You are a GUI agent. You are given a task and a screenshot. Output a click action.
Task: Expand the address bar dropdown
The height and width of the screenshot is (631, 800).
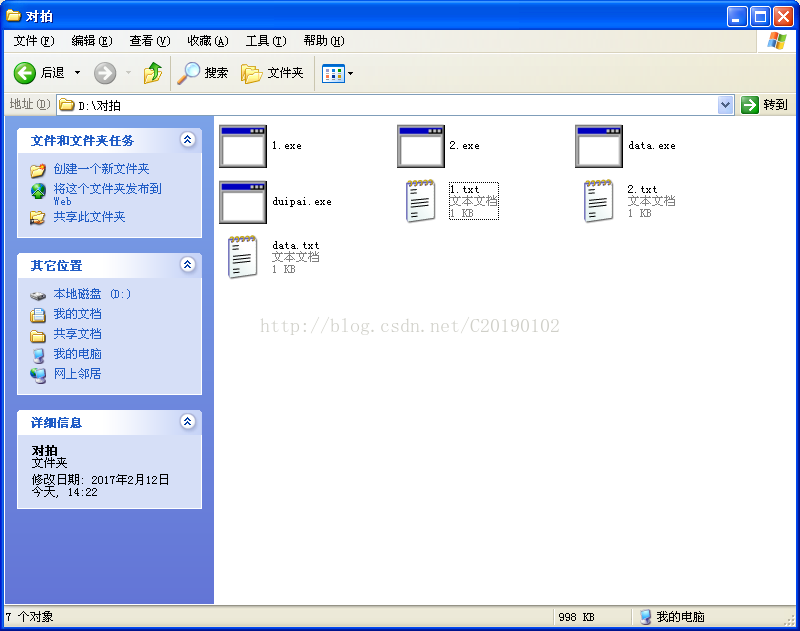coord(725,105)
